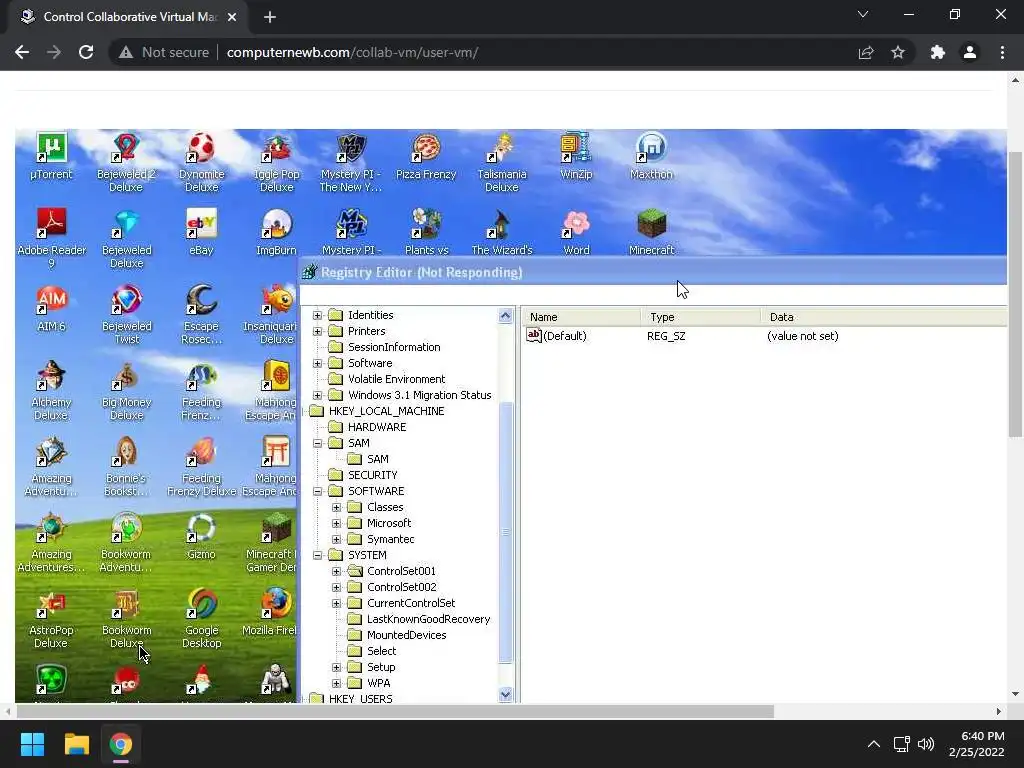Expand the Symantec registry key
The height and width of the screenshot is (768, 1024).
click(x=336, y=539)
